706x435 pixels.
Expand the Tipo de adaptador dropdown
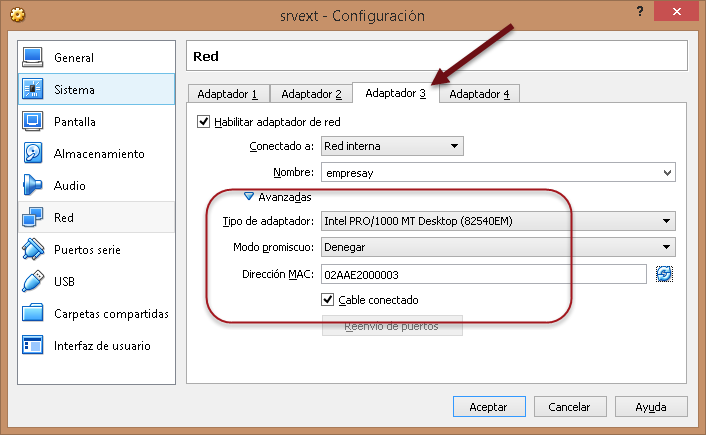[x=497, y=221]
